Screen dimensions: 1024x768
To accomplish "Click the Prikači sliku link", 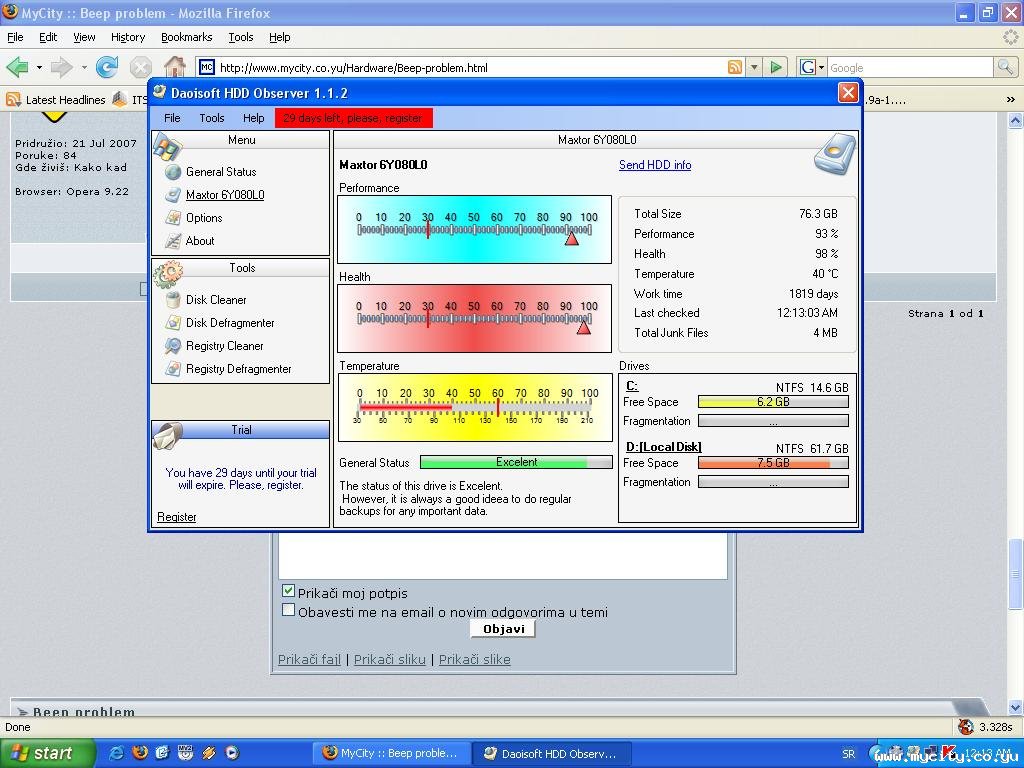I will (390, 660).
